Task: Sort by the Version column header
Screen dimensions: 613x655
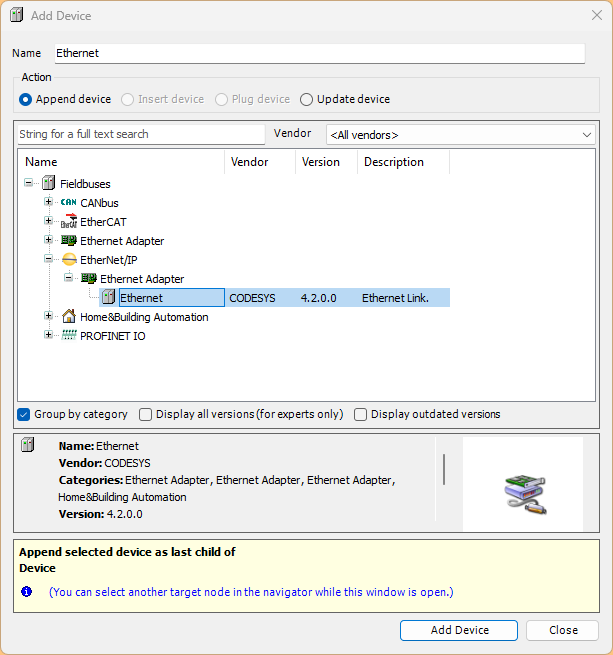Action: pos(327,162)
